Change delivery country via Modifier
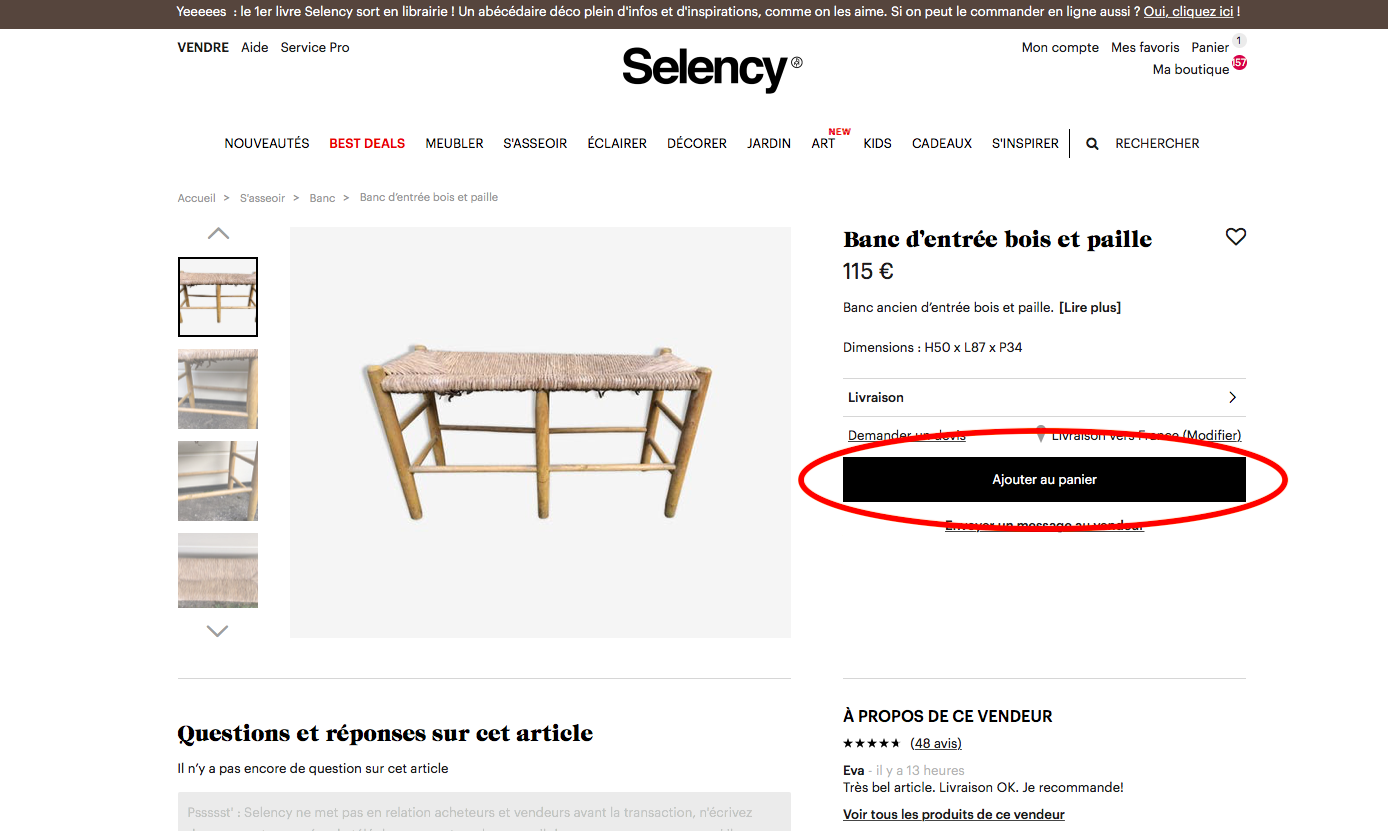The image size is (1388, 831). (1212, 435)
